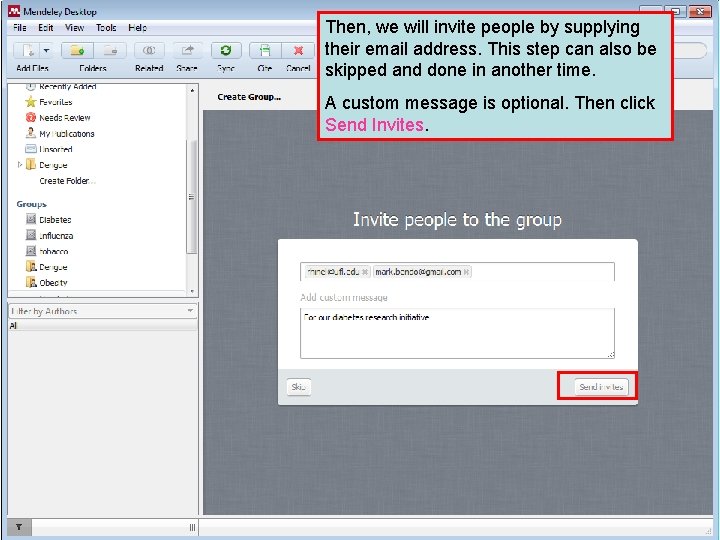Open the Filter by Authors dropdown

tap(103, 311)
